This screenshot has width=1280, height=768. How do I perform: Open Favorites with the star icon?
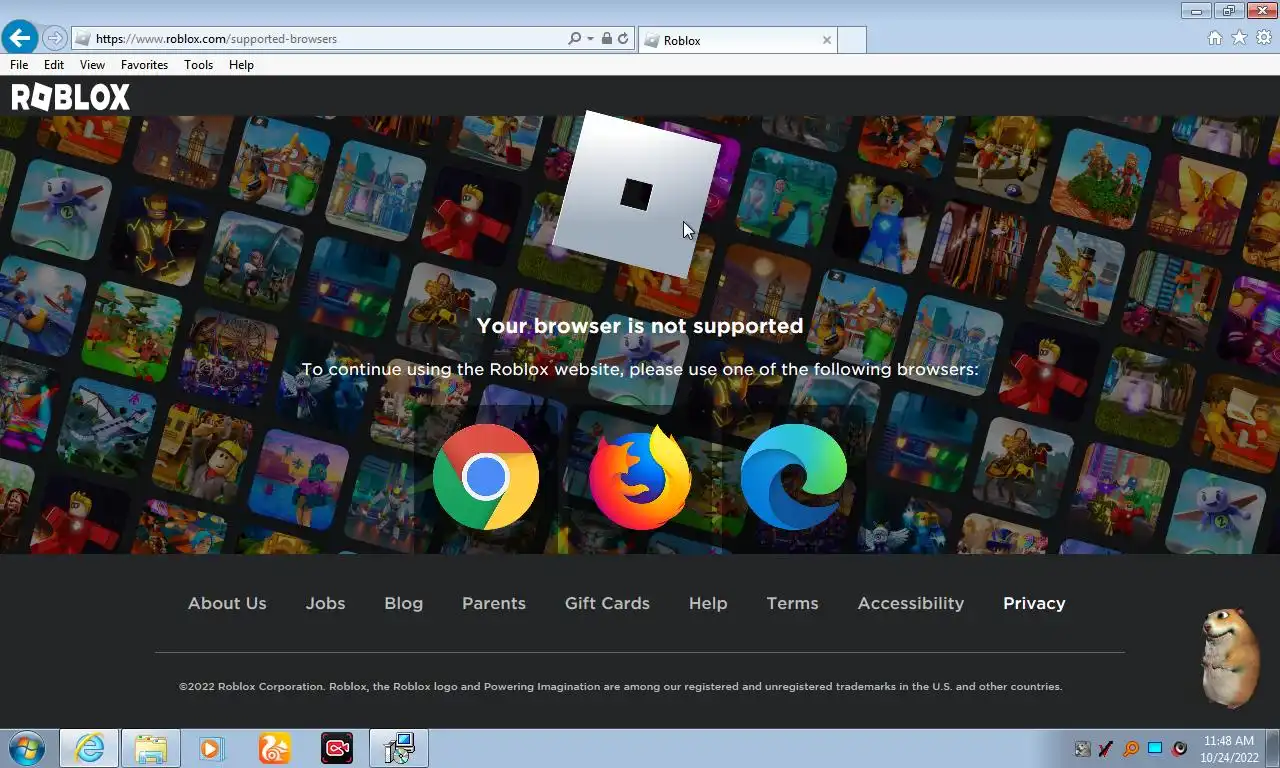pyautogui.click(x=1239, y=38)
